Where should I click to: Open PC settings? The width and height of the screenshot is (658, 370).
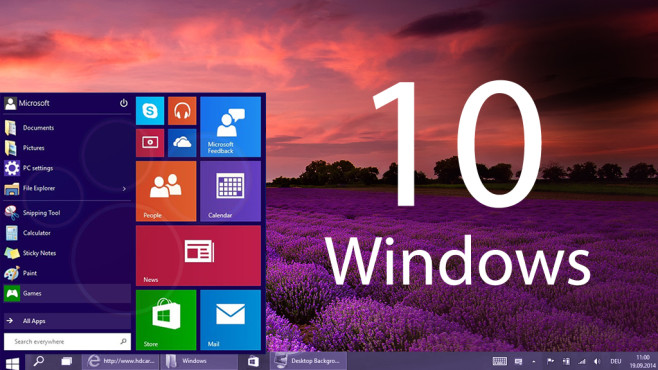coord(67,168)
